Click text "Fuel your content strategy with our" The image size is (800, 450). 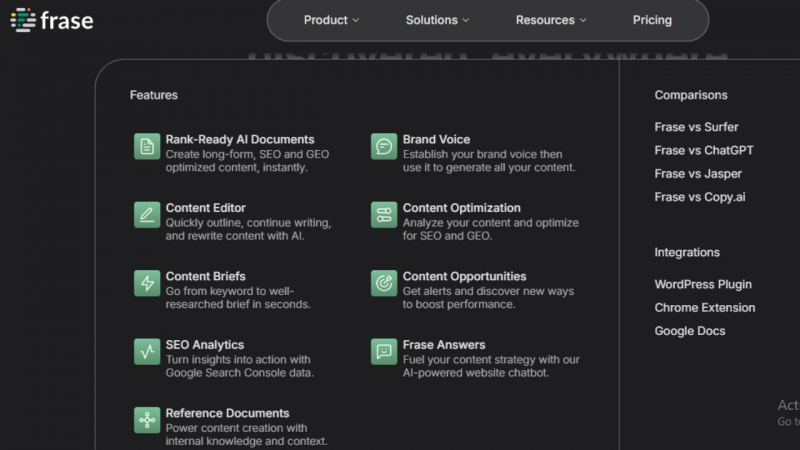491,359
